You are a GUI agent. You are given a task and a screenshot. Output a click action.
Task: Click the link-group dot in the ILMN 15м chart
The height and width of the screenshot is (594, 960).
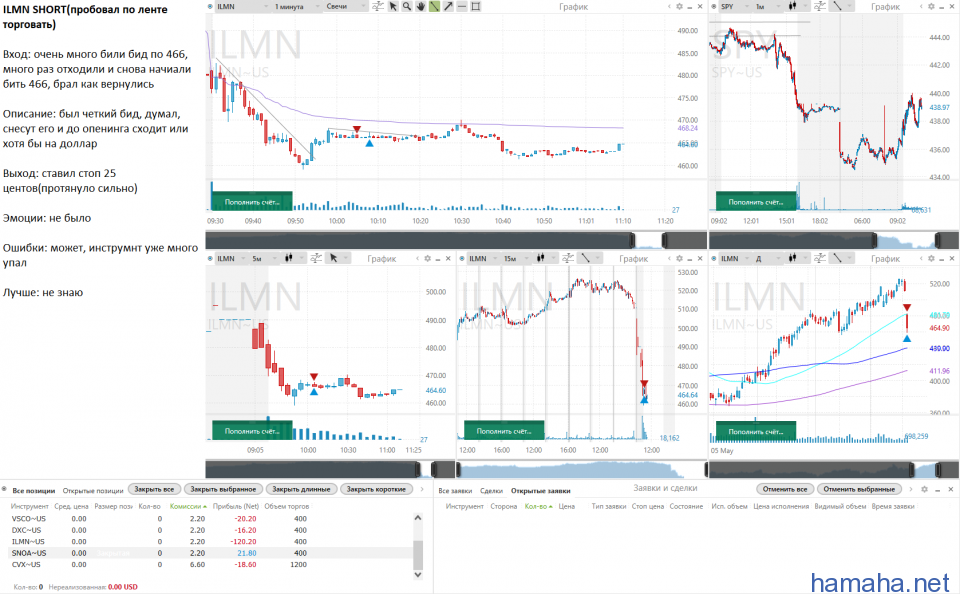click(462, 258)
